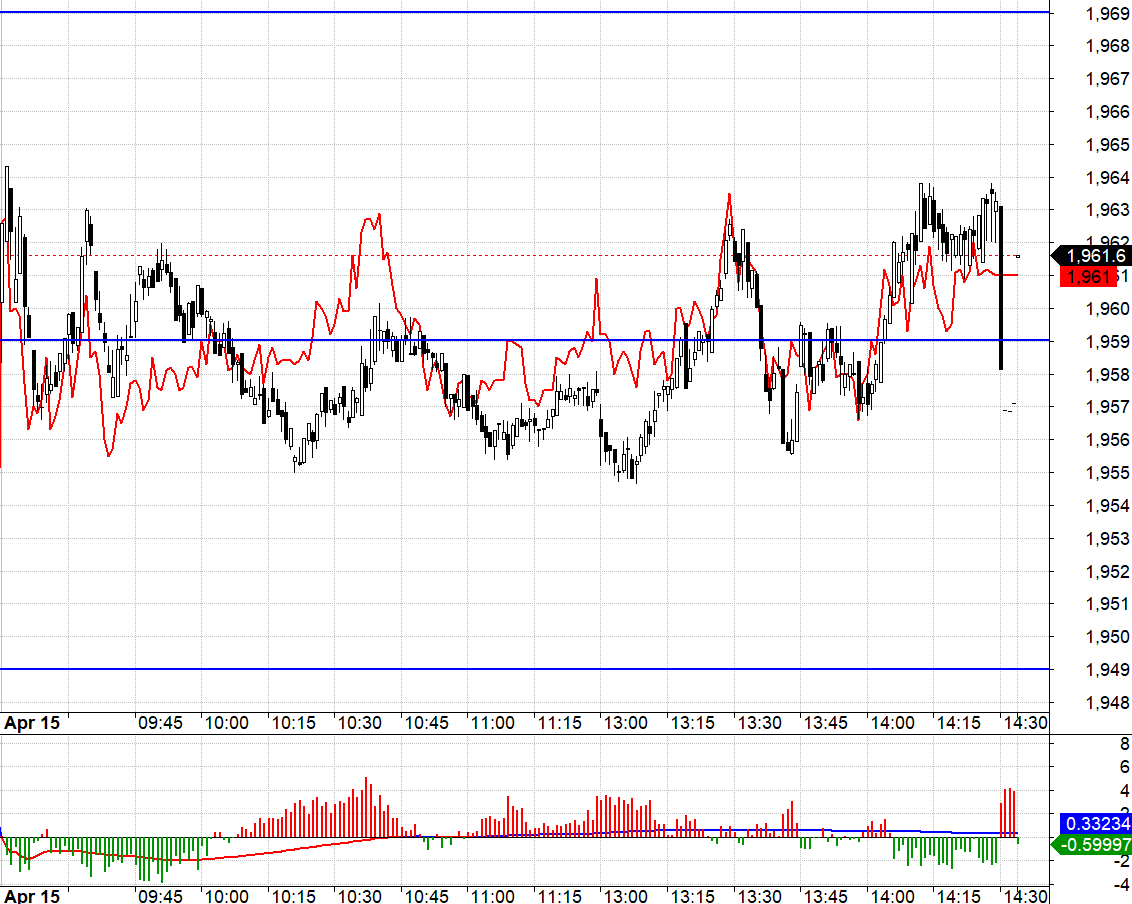
Task: Click 14:30 on the bottom indicator time axis
Action: 1025,895
